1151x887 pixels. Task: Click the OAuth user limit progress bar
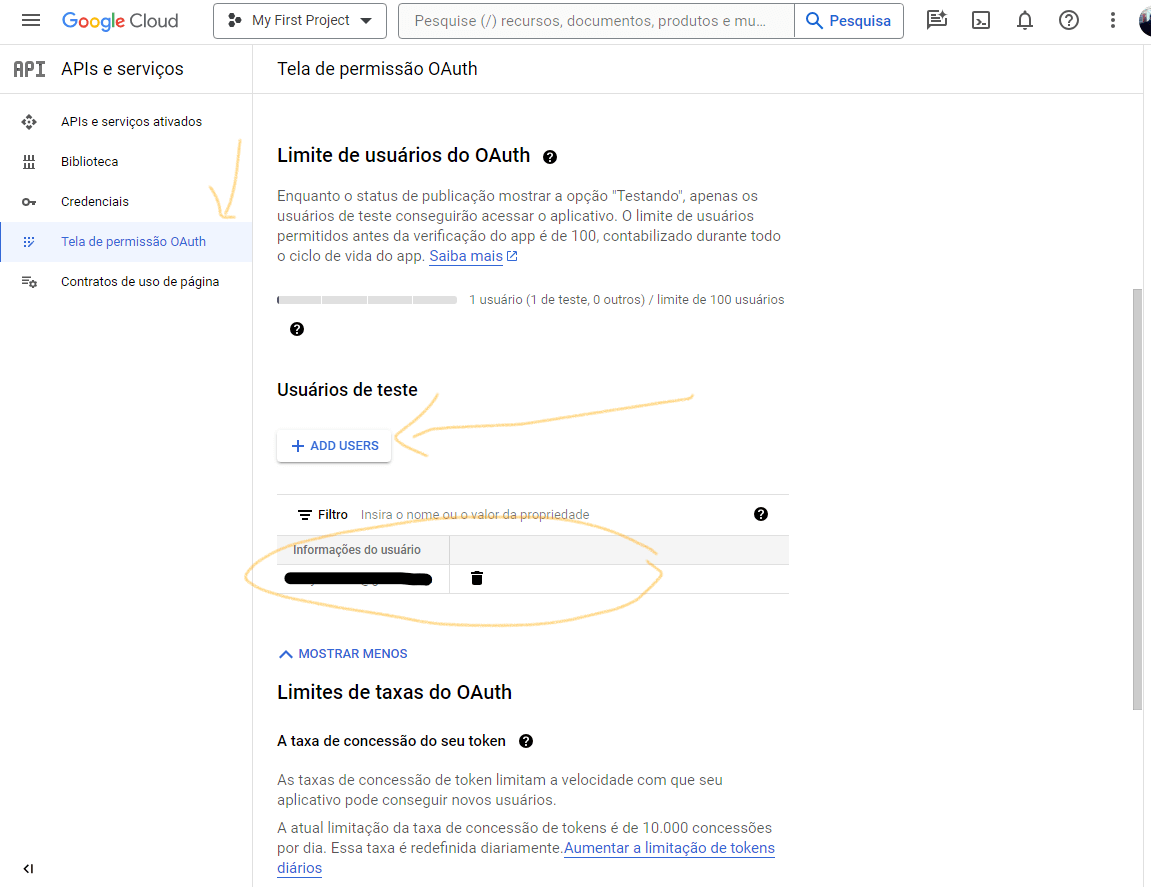367,300
